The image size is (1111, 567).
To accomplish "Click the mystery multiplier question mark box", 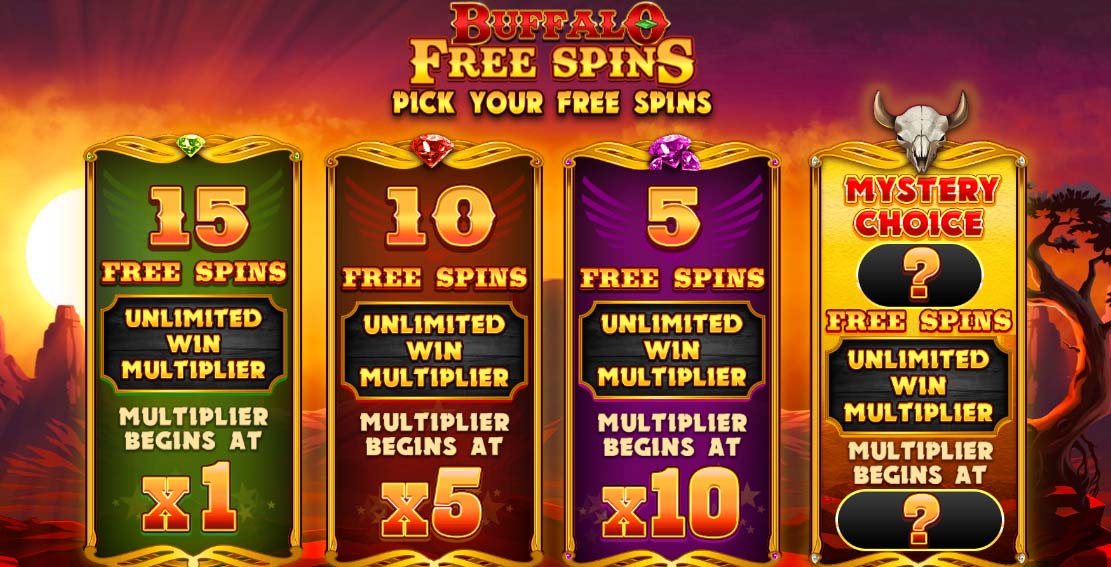I will [x=920, y=520].
